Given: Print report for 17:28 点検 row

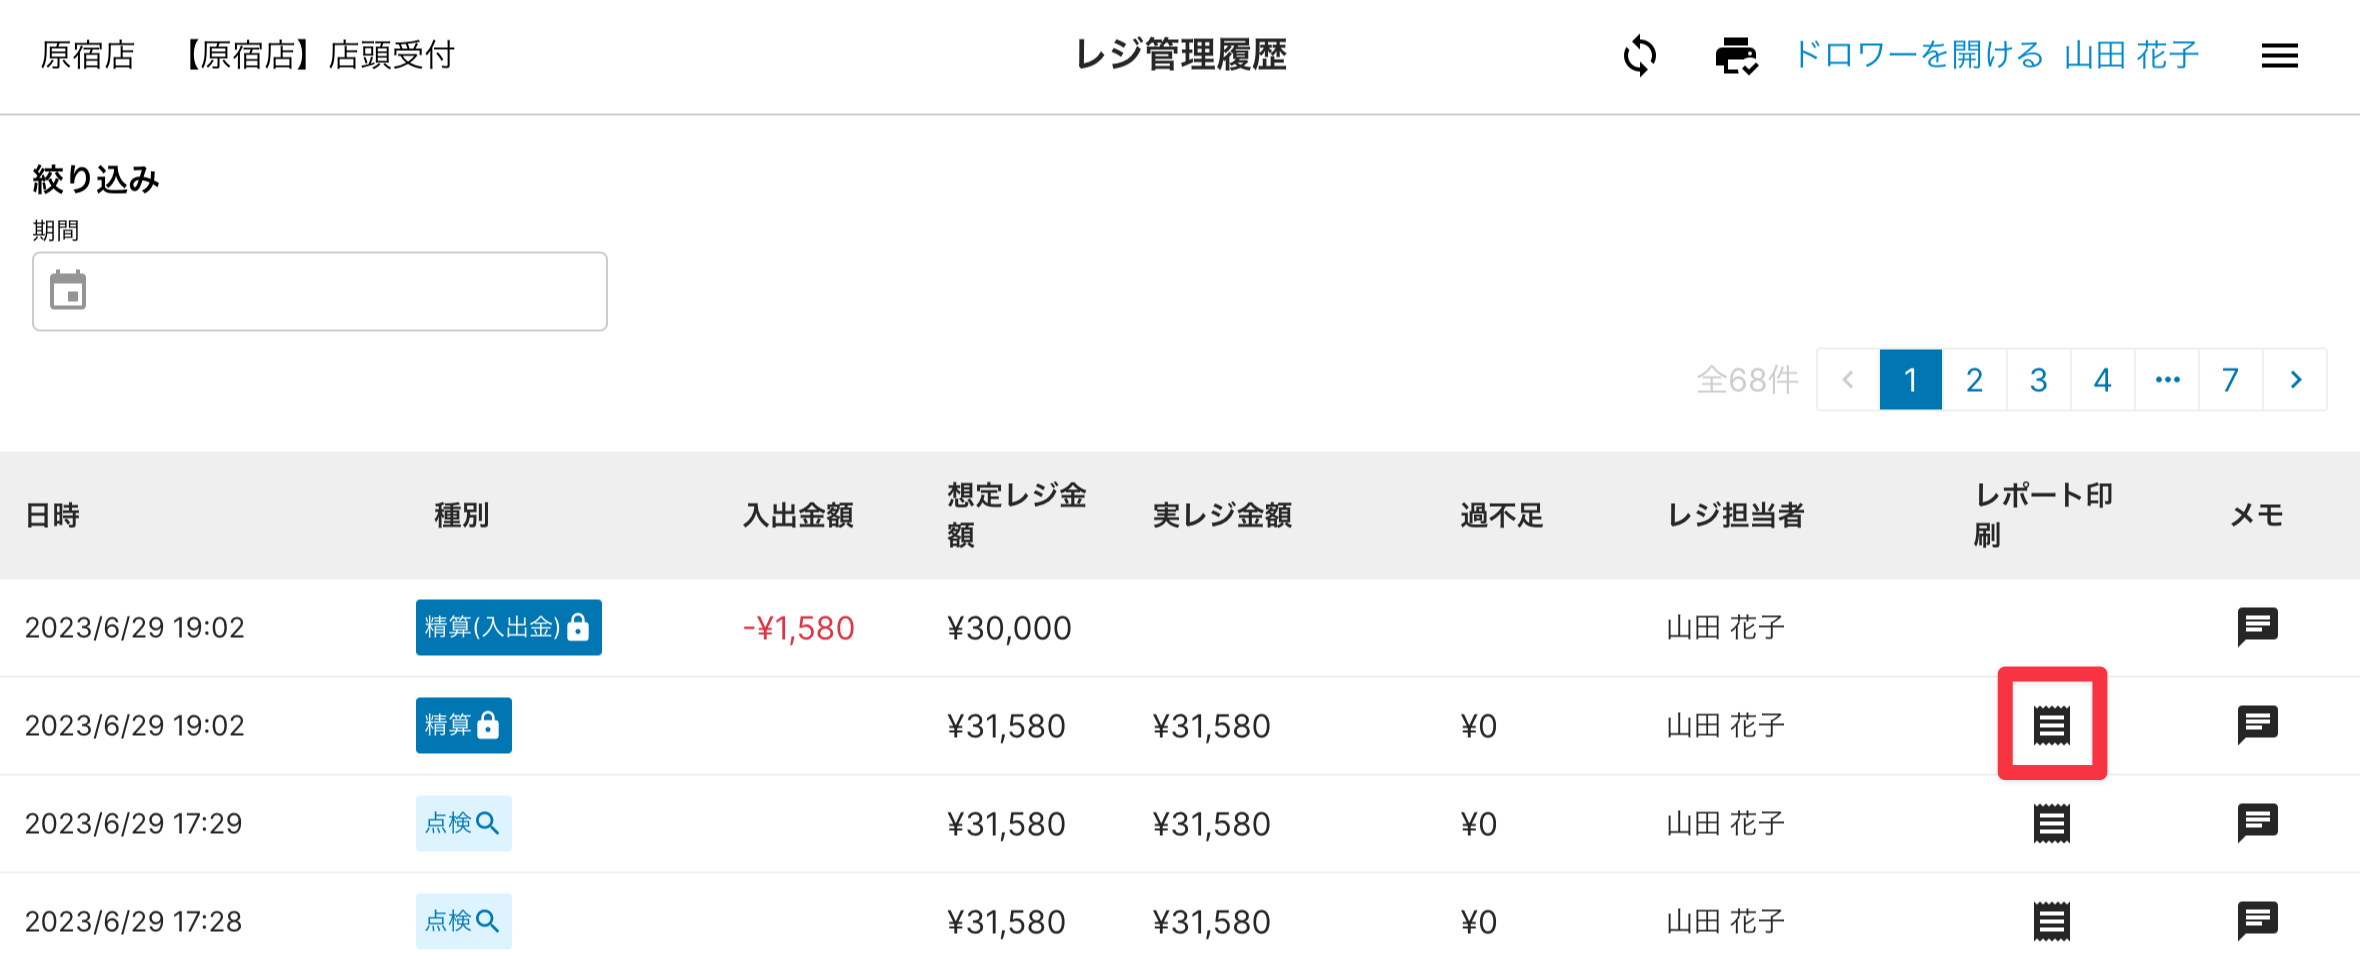Looking at the screenshot, I should [2051, 921].
